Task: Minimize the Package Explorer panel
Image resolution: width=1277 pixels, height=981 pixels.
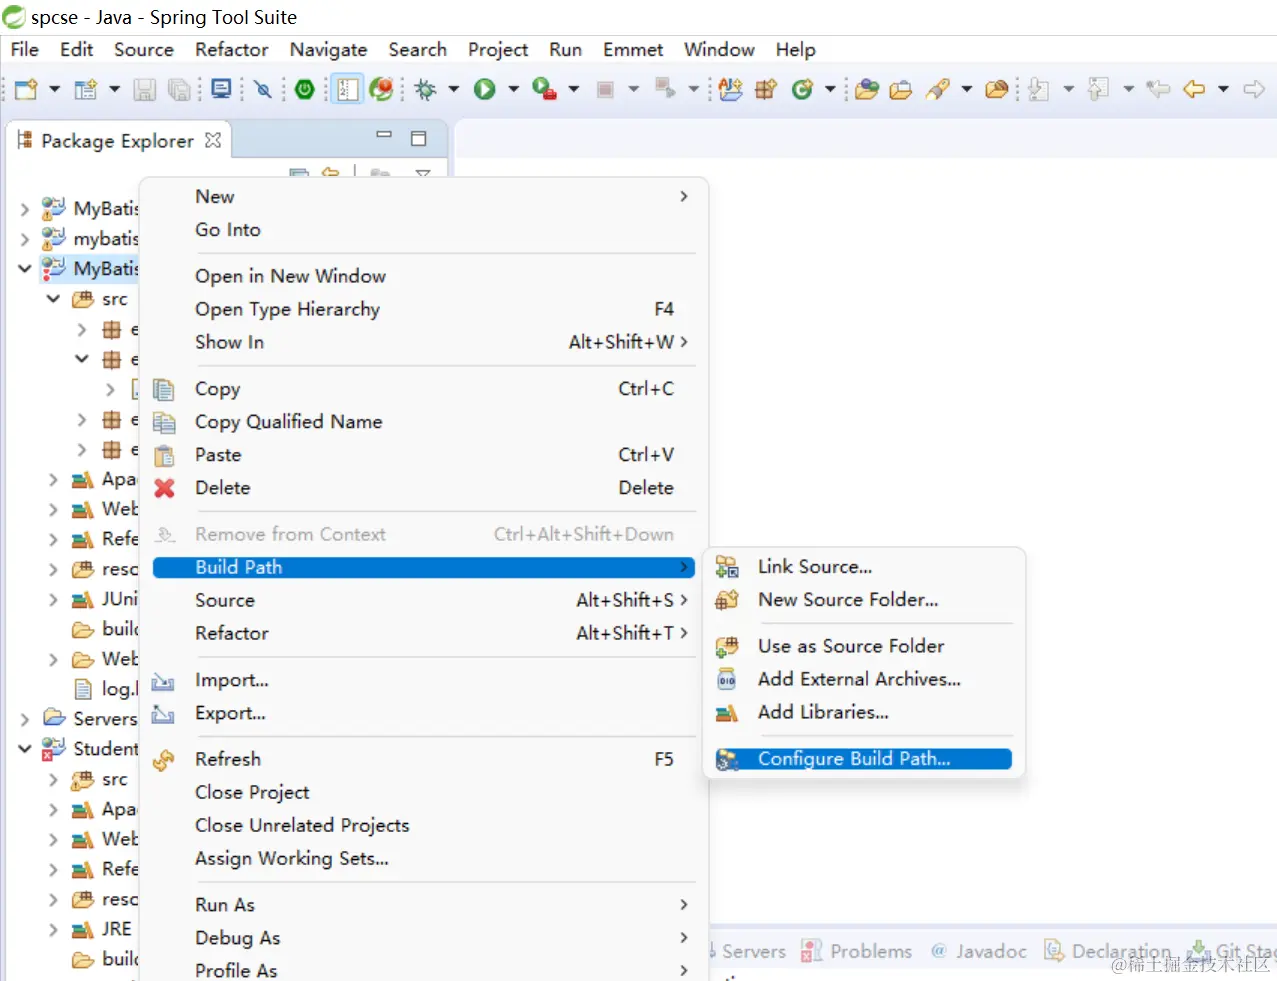Action: (x=383, y=135)
